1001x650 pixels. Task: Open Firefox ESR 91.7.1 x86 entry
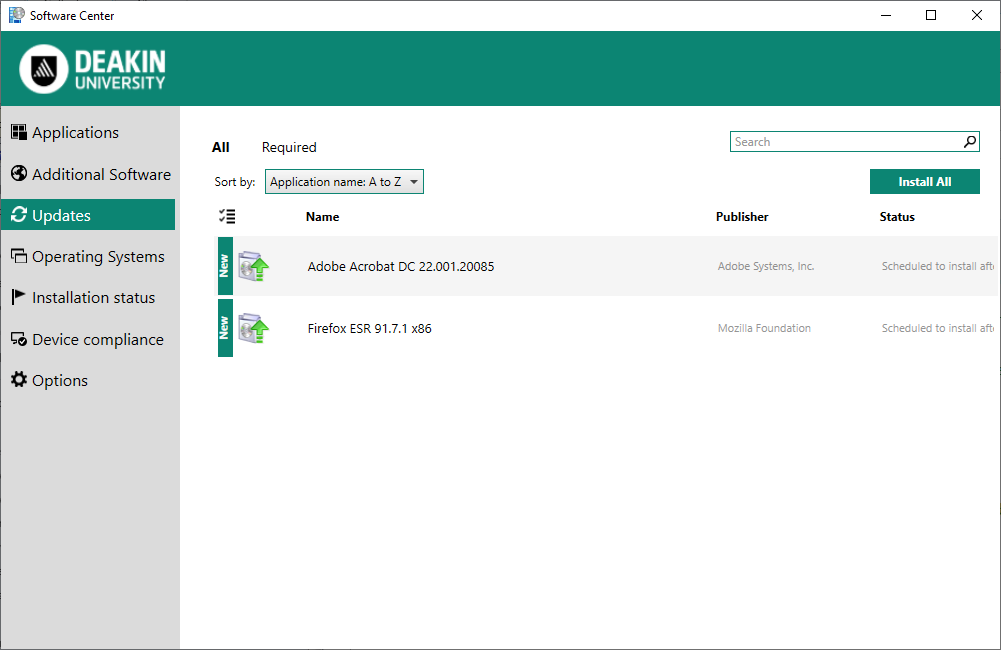[x=370, y=328]
